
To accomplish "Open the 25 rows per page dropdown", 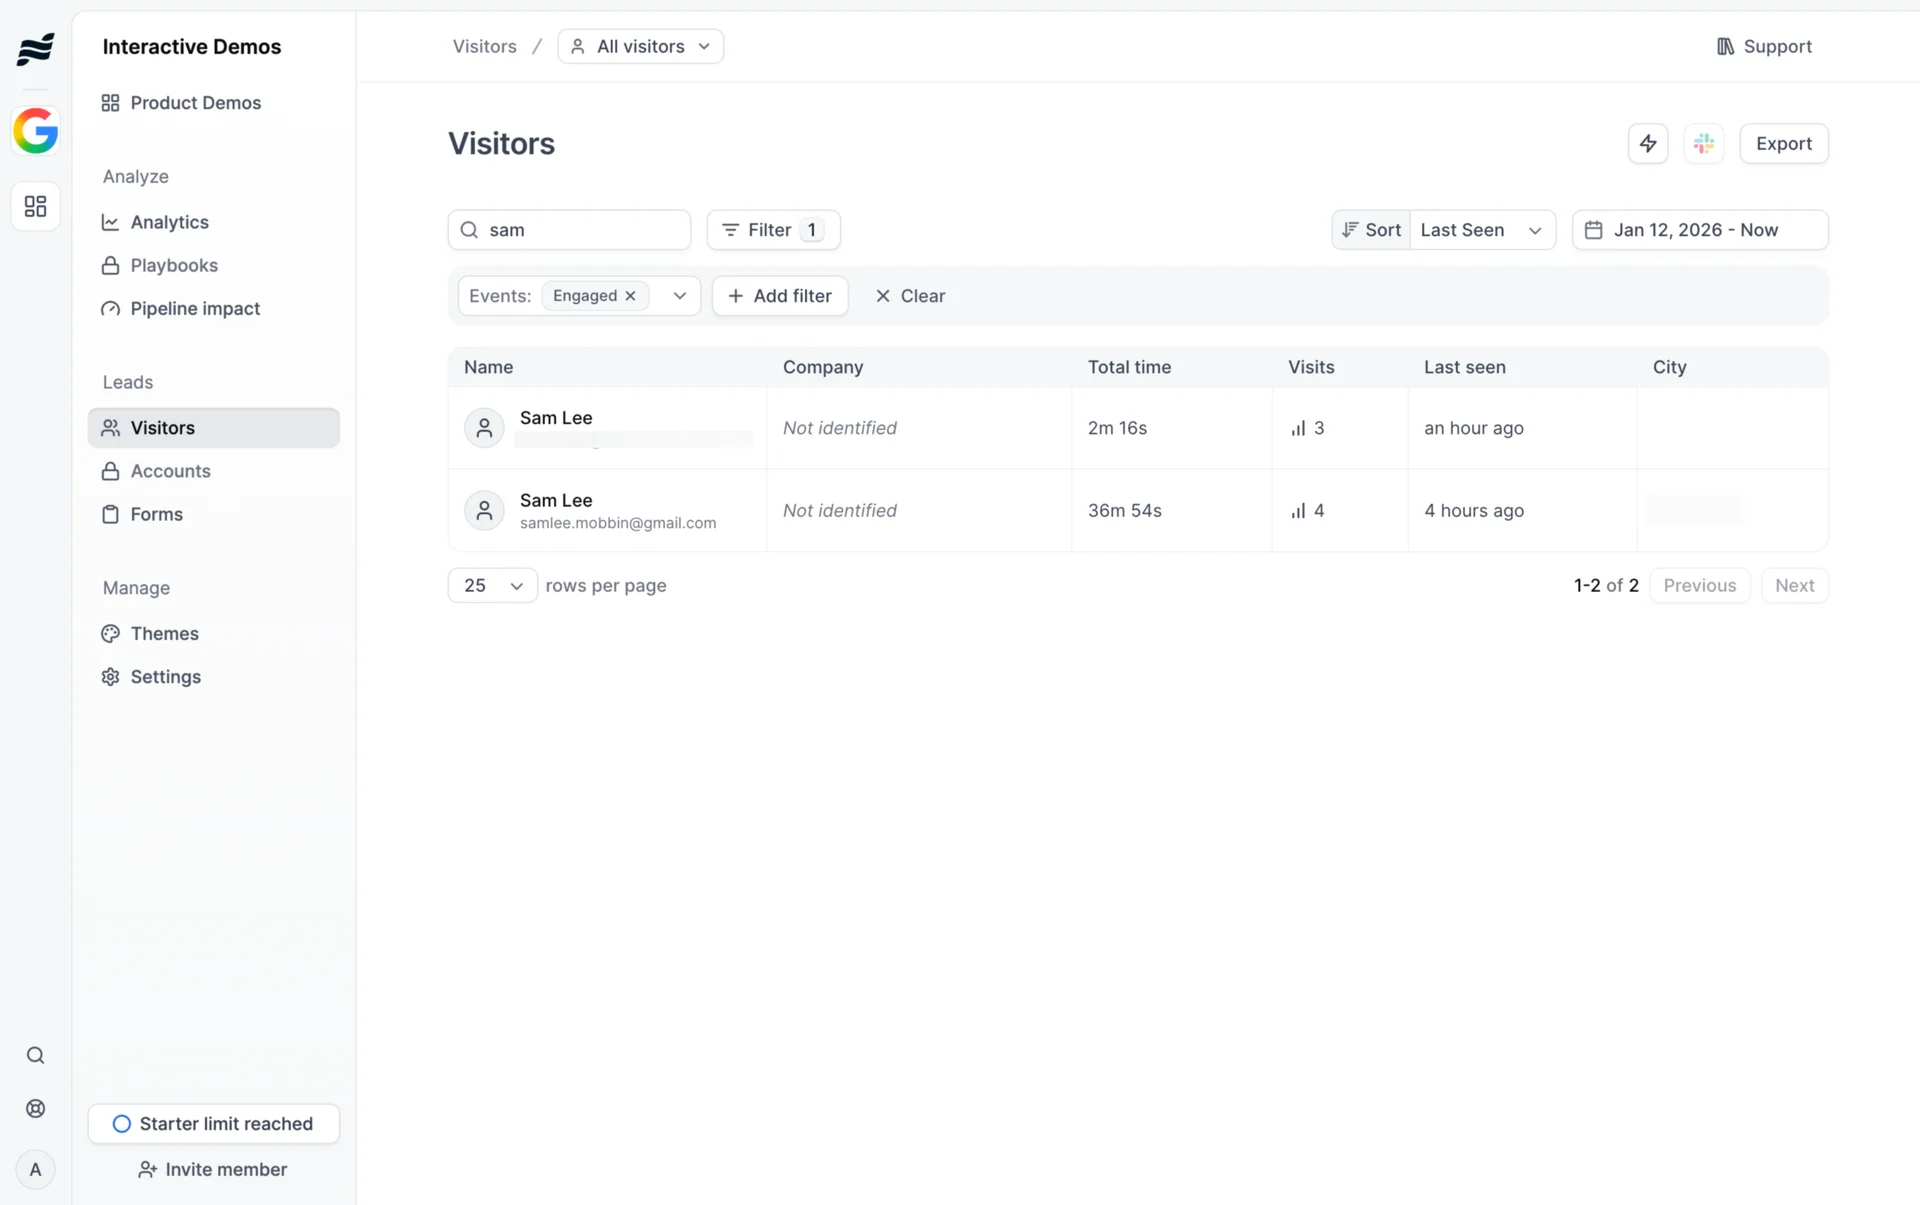I will click(x=492, y=585).
